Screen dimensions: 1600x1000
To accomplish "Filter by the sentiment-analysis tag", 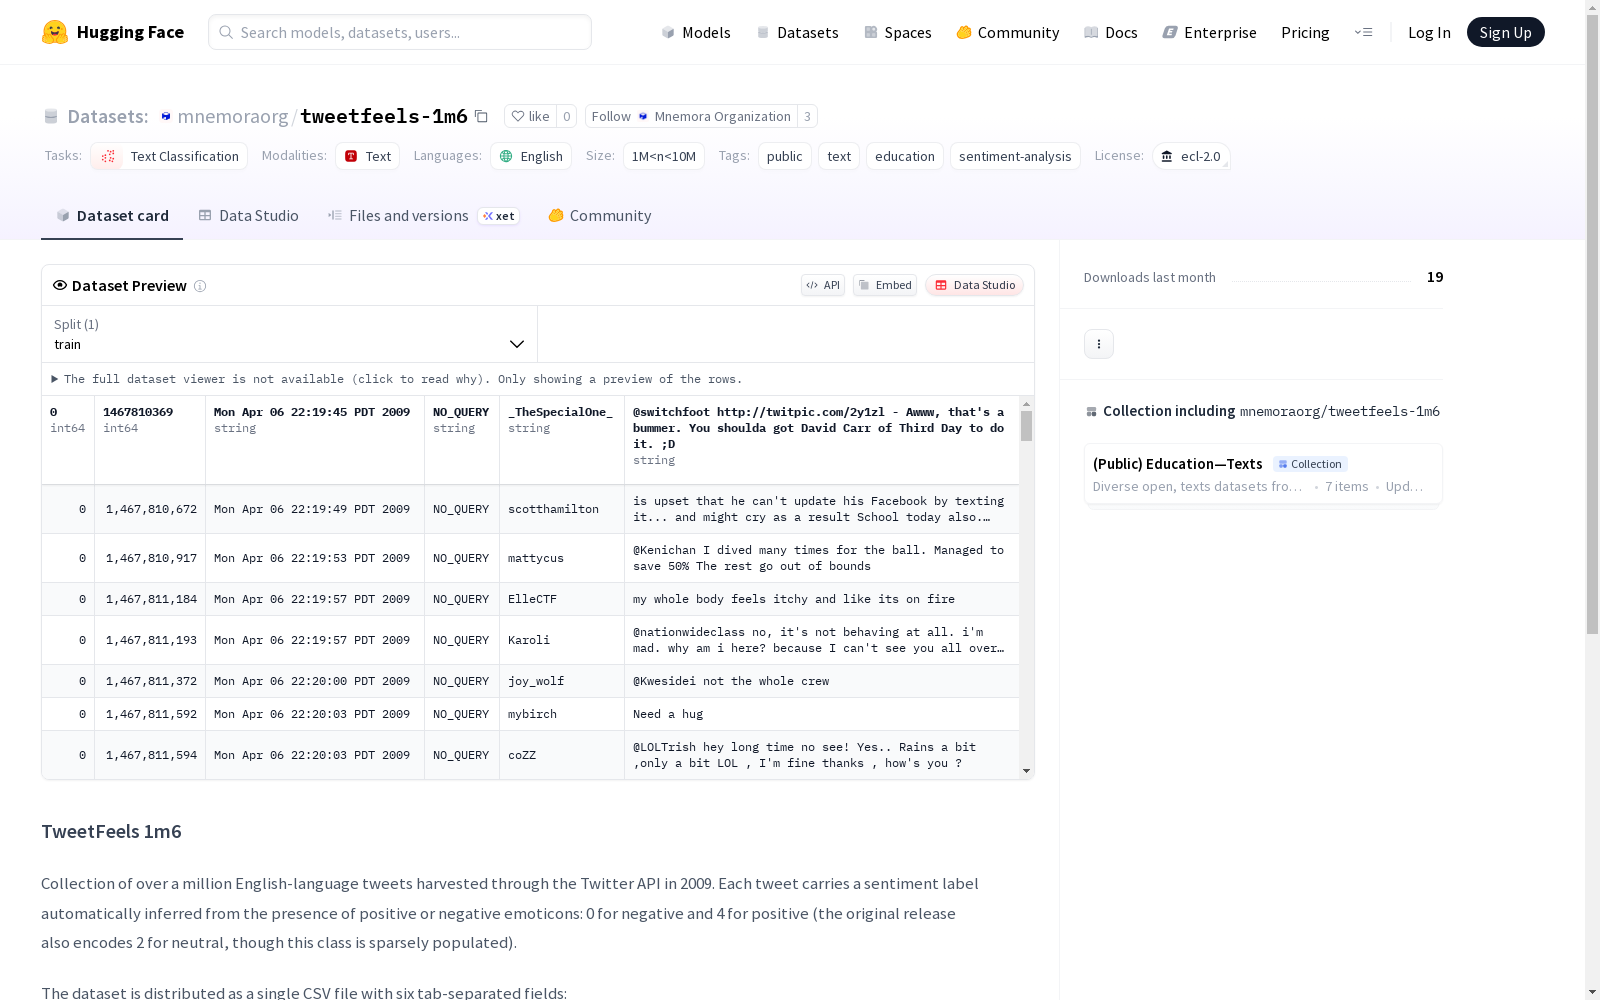I will point(1015,156).
